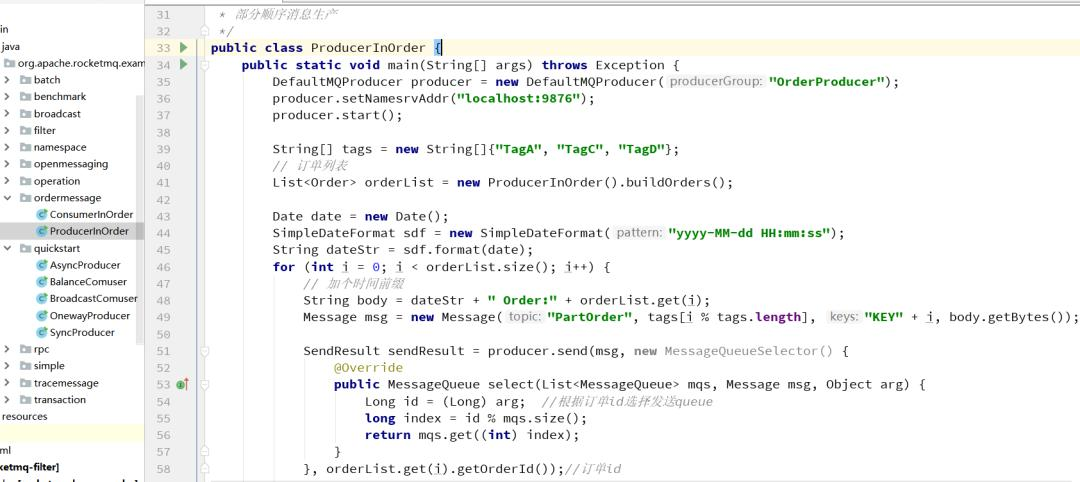Screen dimensions: 1080x482
Task: Fold the for loop at line 46
Action: [x=205, y=267]
